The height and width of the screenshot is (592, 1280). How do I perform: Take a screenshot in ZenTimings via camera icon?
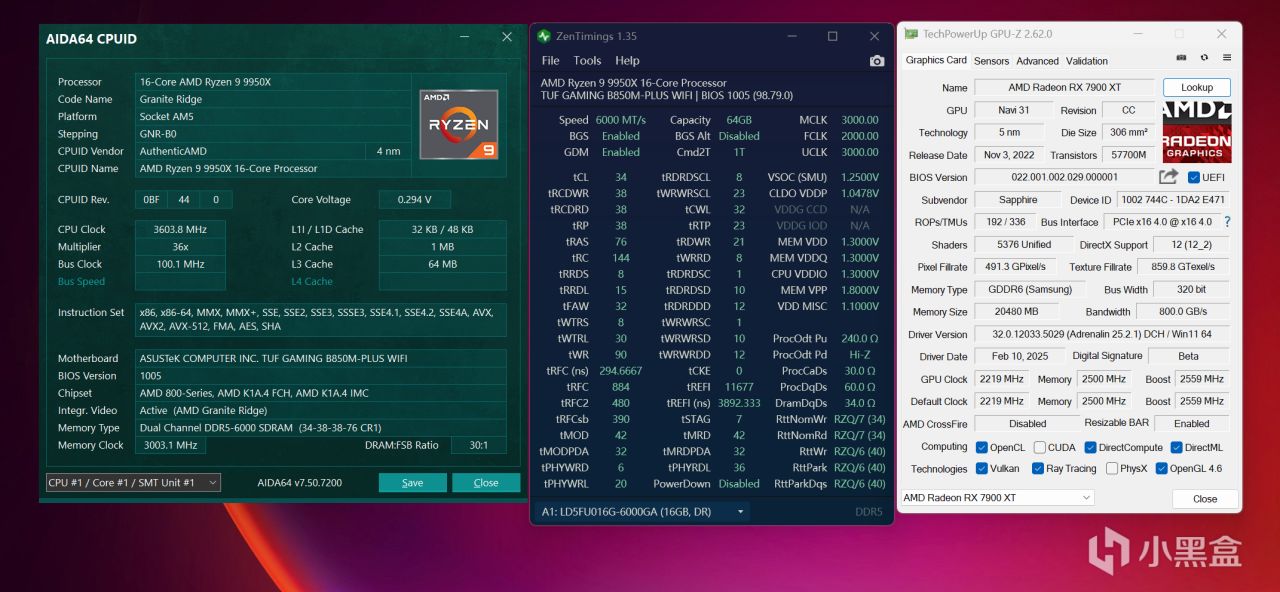877,61
